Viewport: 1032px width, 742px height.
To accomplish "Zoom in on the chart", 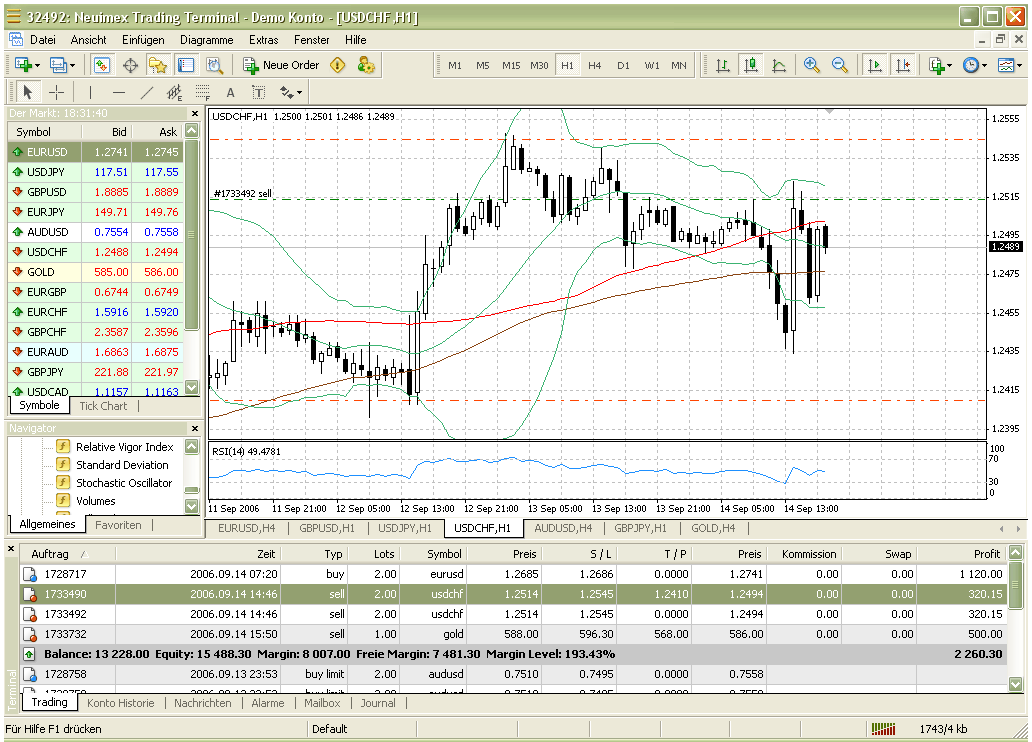I will click(812, 65).
